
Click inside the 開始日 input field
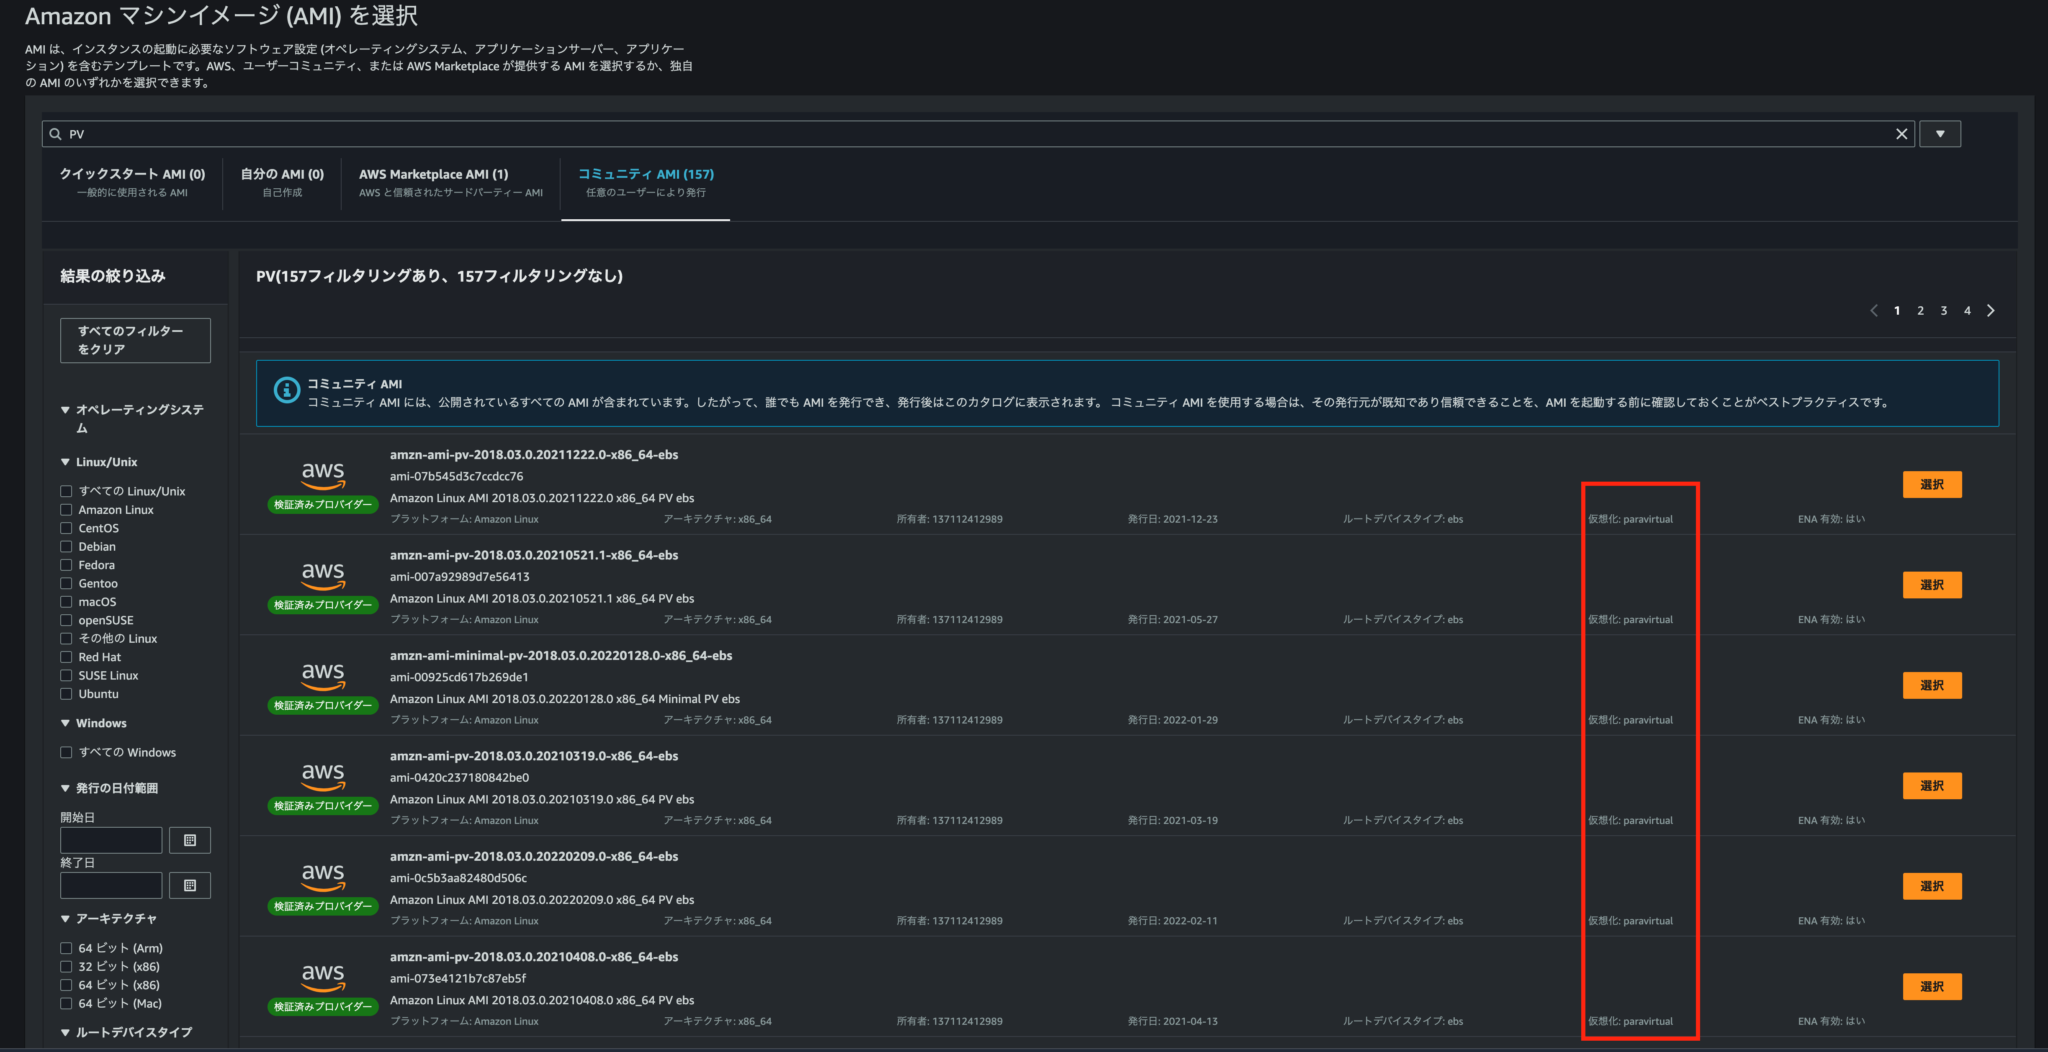click(x=110, y=840)
